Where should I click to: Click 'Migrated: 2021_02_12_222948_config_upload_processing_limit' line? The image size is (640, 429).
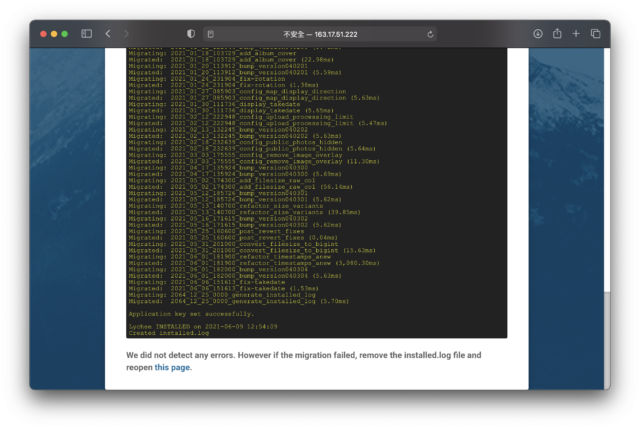258,123
